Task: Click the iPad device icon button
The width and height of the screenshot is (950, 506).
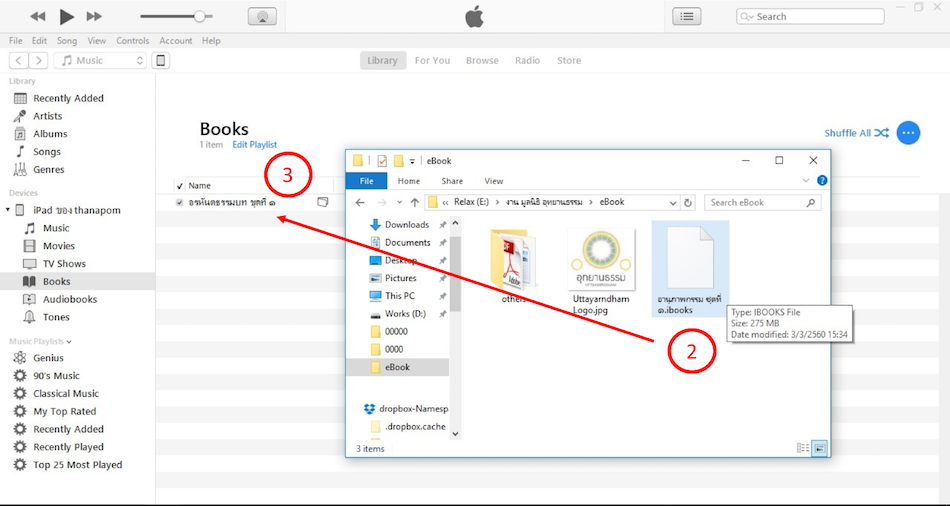Action: point(161,60)
